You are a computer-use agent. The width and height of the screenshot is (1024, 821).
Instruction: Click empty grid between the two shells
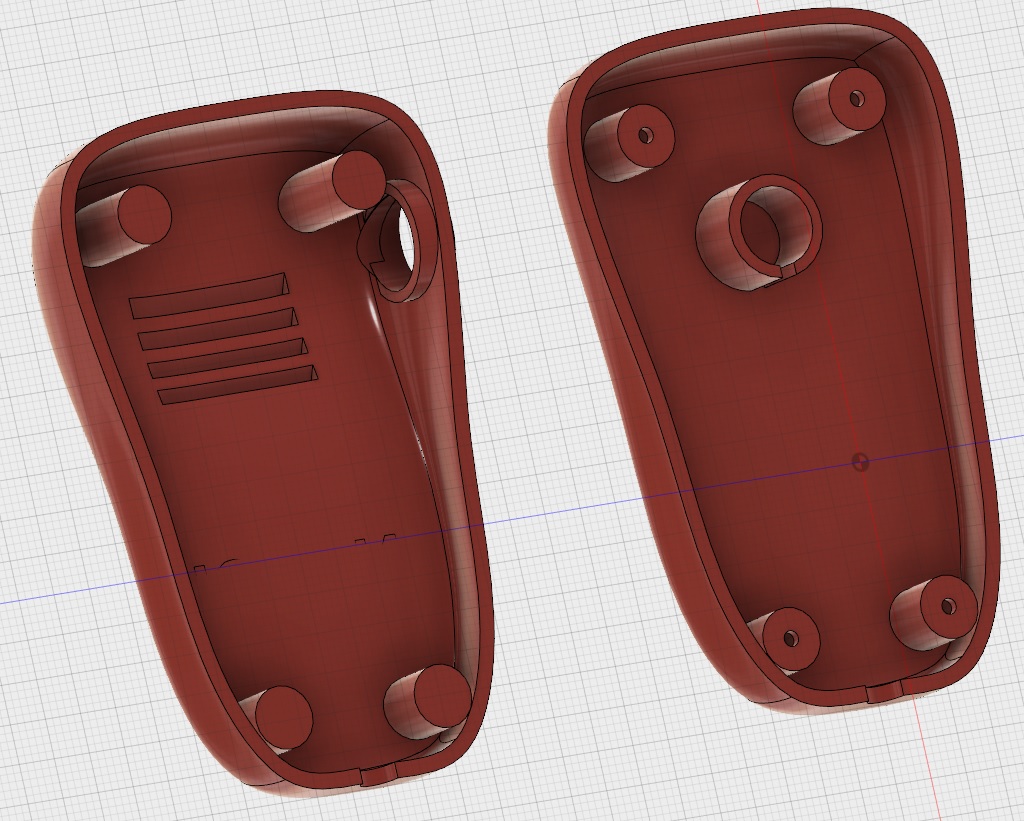[520, 400]
